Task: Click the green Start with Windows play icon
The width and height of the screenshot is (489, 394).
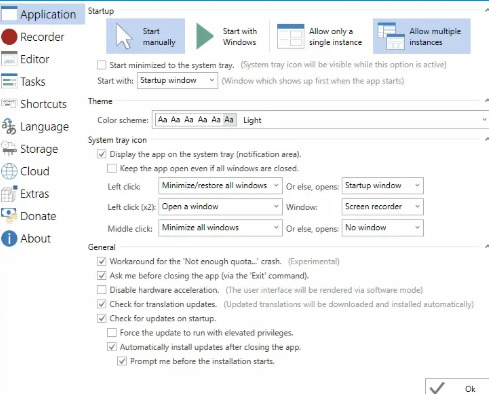Action: click(x=204, y=36)
